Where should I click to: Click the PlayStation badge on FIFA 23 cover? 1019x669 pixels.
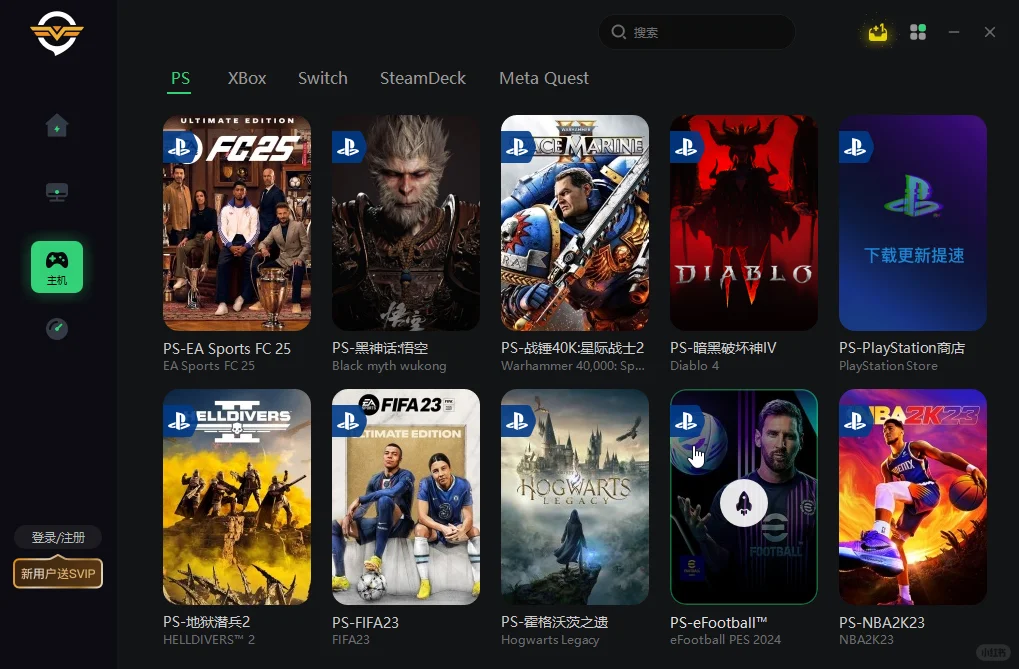click(348, 422)
